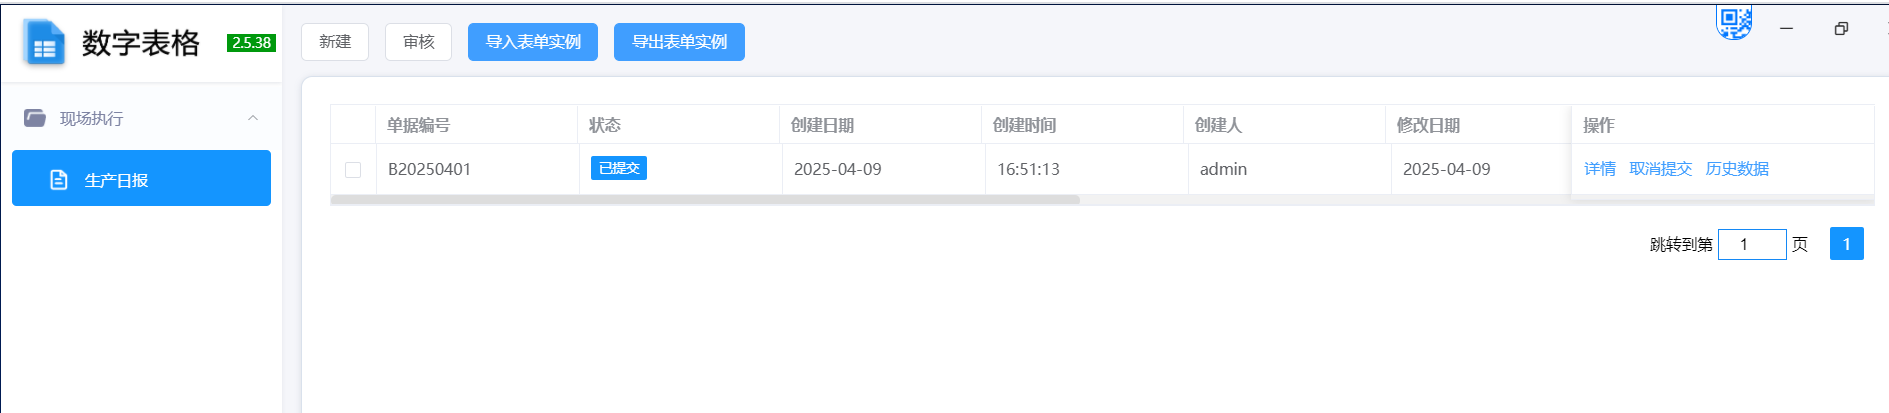This screenshot has height=413, width=1889.
Task: Click the 新建 button
Action: click(335, 42)
